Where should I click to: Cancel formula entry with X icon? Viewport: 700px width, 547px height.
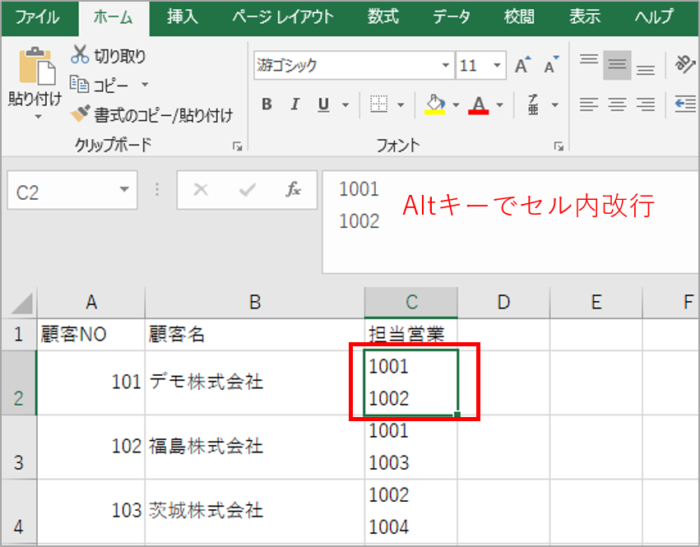[201, 190]
